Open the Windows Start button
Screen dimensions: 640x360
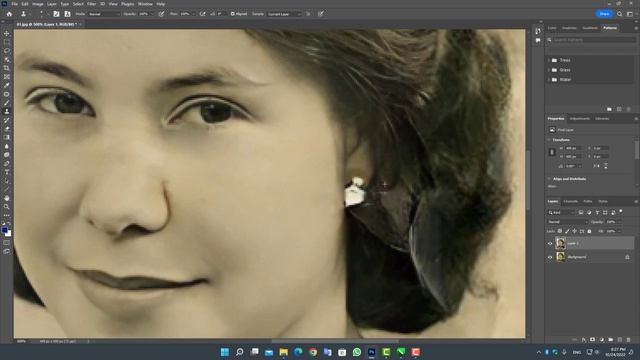click(224, 352)
